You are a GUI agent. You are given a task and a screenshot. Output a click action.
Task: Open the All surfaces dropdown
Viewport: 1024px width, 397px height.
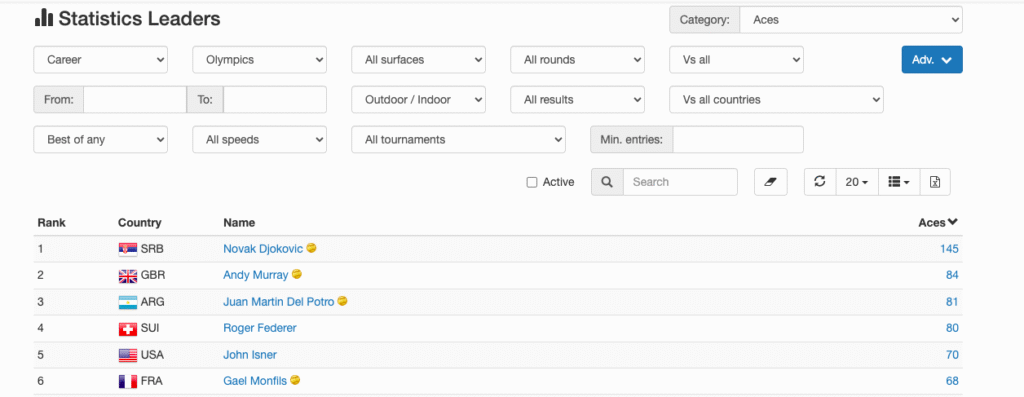pos(418,59)
